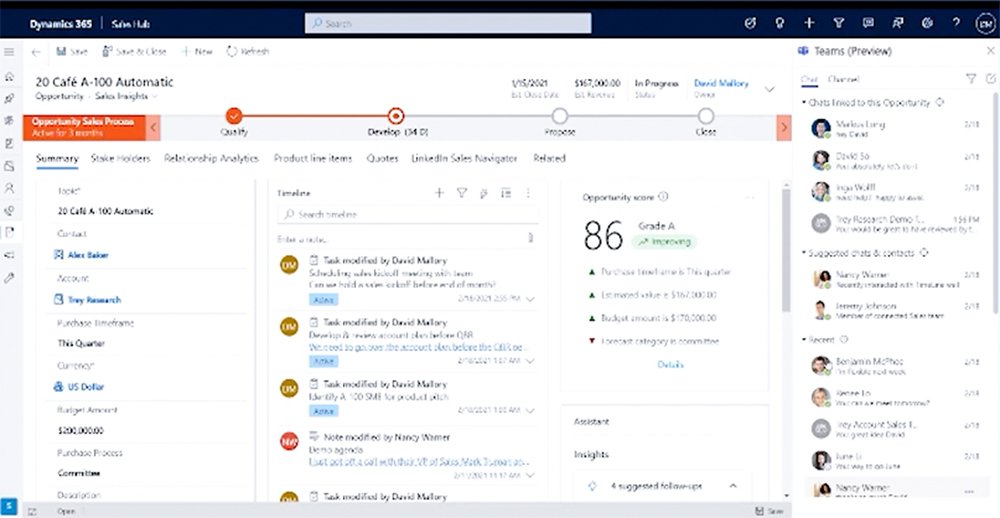
Task: Switch to the Stake Holders tab
Action: (121, 158)
